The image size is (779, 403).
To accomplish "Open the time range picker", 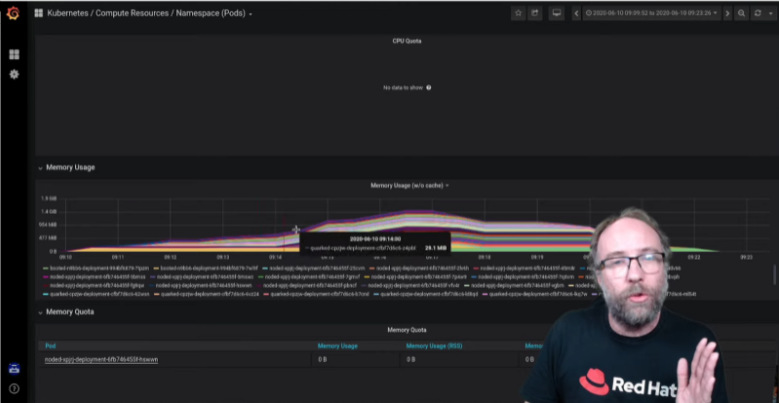I will click(652, 13).
